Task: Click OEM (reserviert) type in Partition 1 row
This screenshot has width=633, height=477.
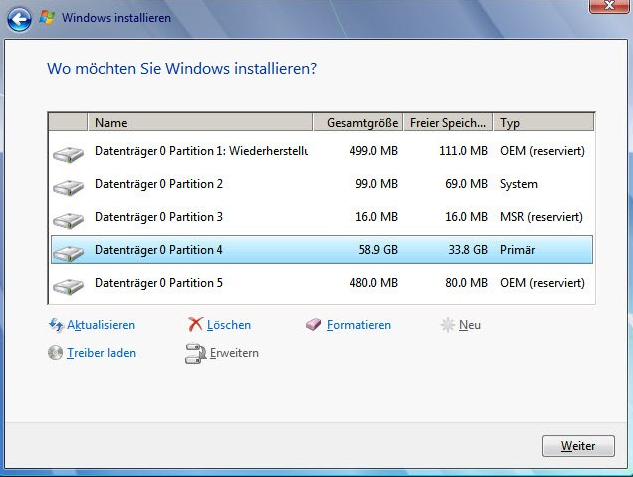Action: (542, 151)
